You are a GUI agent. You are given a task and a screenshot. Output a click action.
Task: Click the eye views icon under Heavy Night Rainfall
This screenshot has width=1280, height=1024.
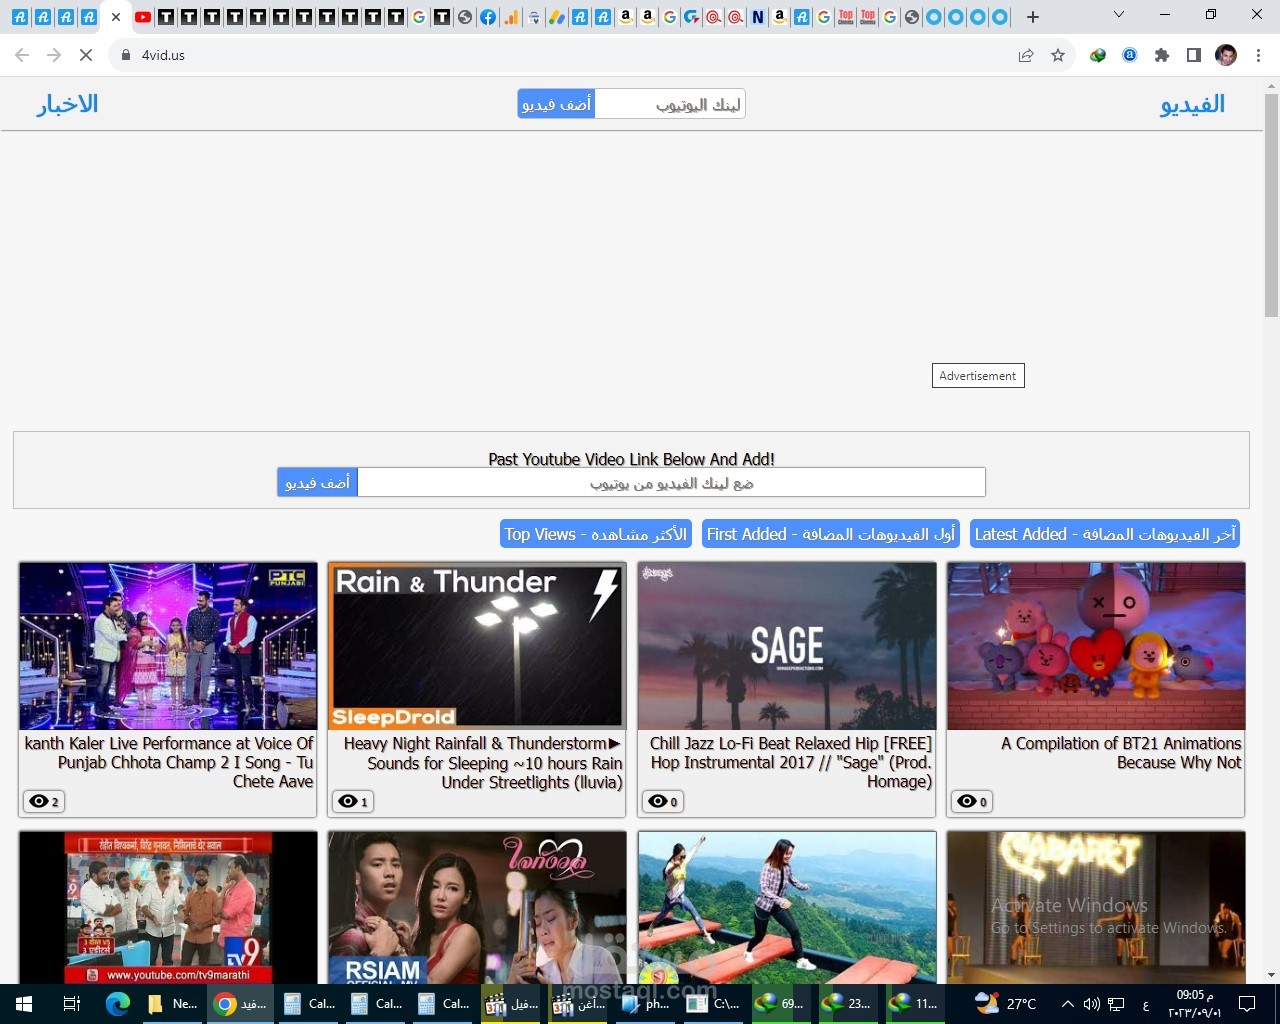(348, 801)
